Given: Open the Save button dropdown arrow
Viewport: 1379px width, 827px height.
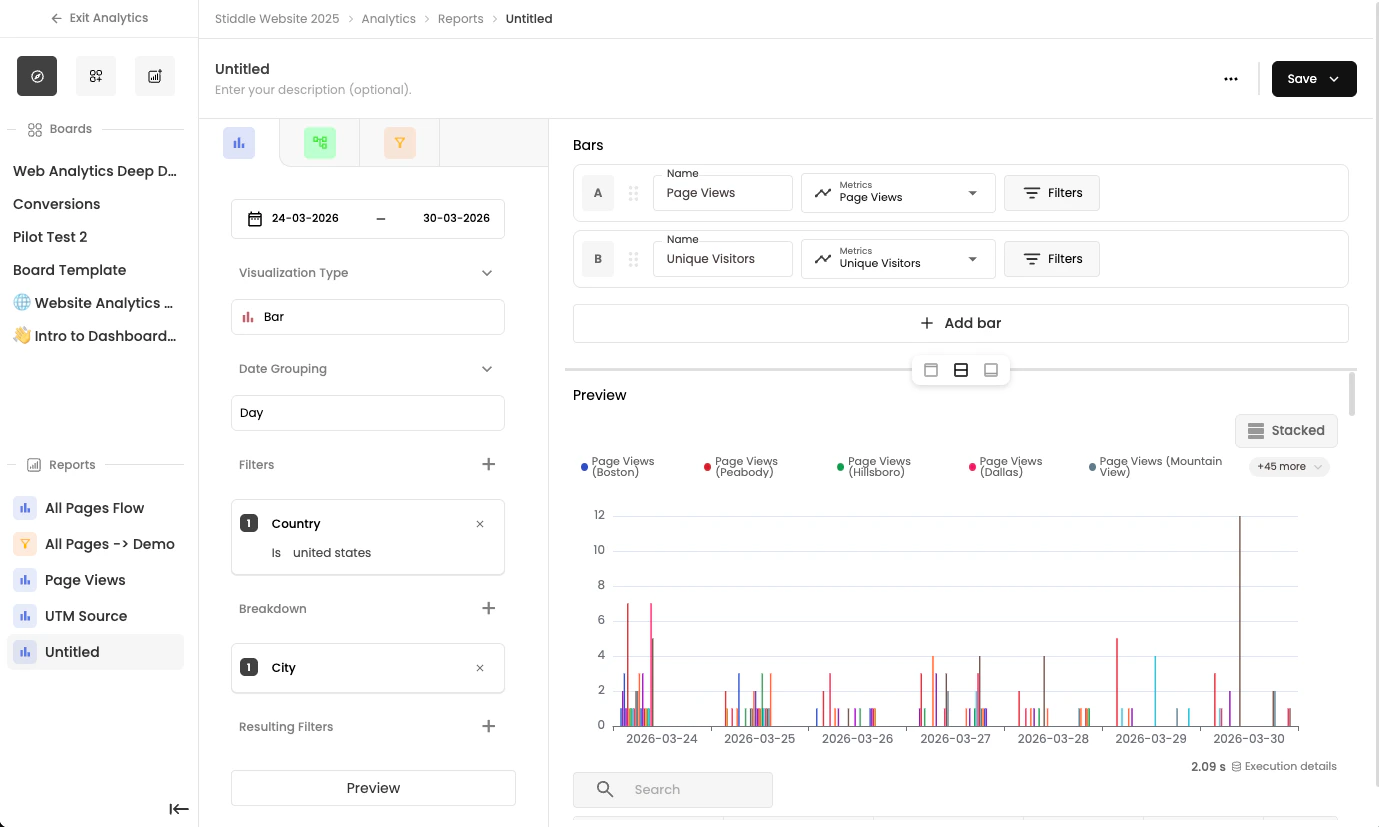Looking at the screenshot, I should coord(1334,79).
